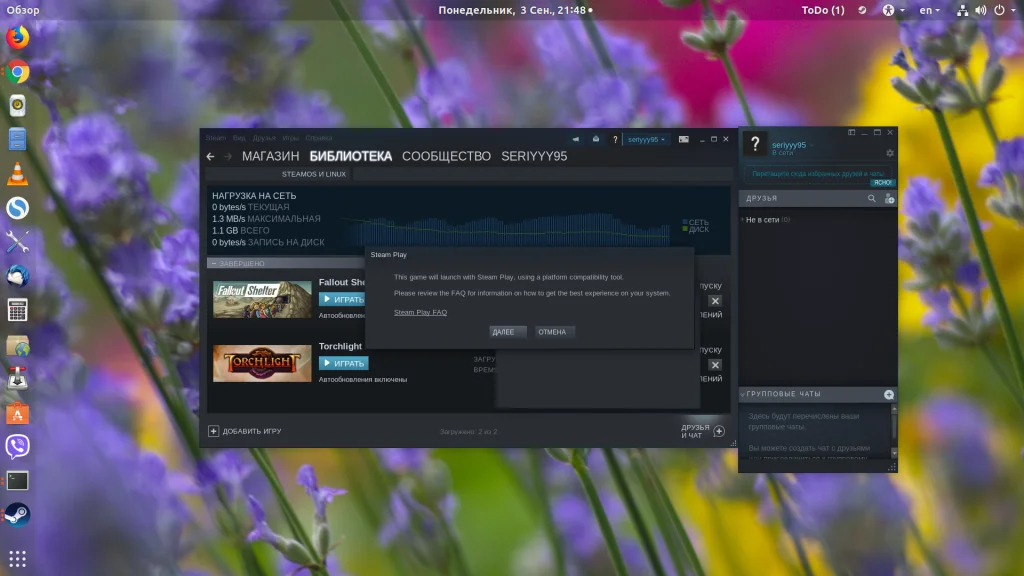The width and height of the screenshot is (1024, 576).
Task: Open the Steam inbox envelope icon
Action: pos(596,140)
